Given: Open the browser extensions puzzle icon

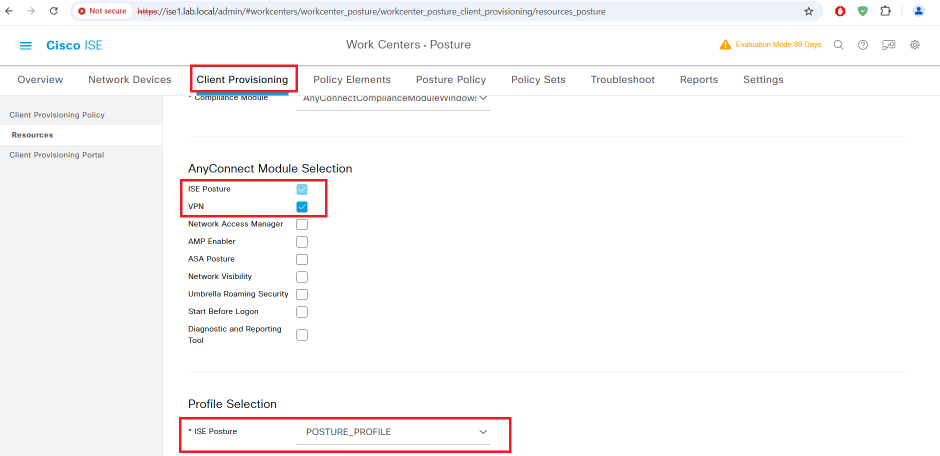Looking at the screenshot, I should (885, 11).
